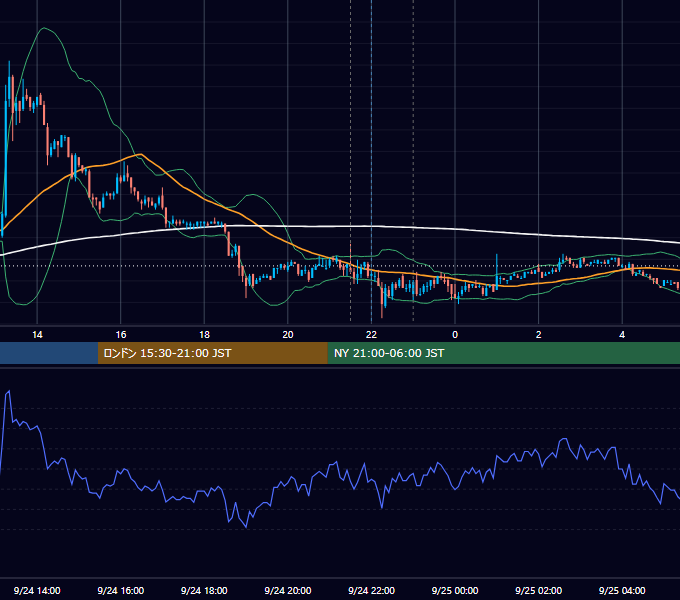Image resolution: width=680 pixels, height=600 pixels.
Task: Click the oscillator low before 9/24 20:00
Action: coord(246,527)
